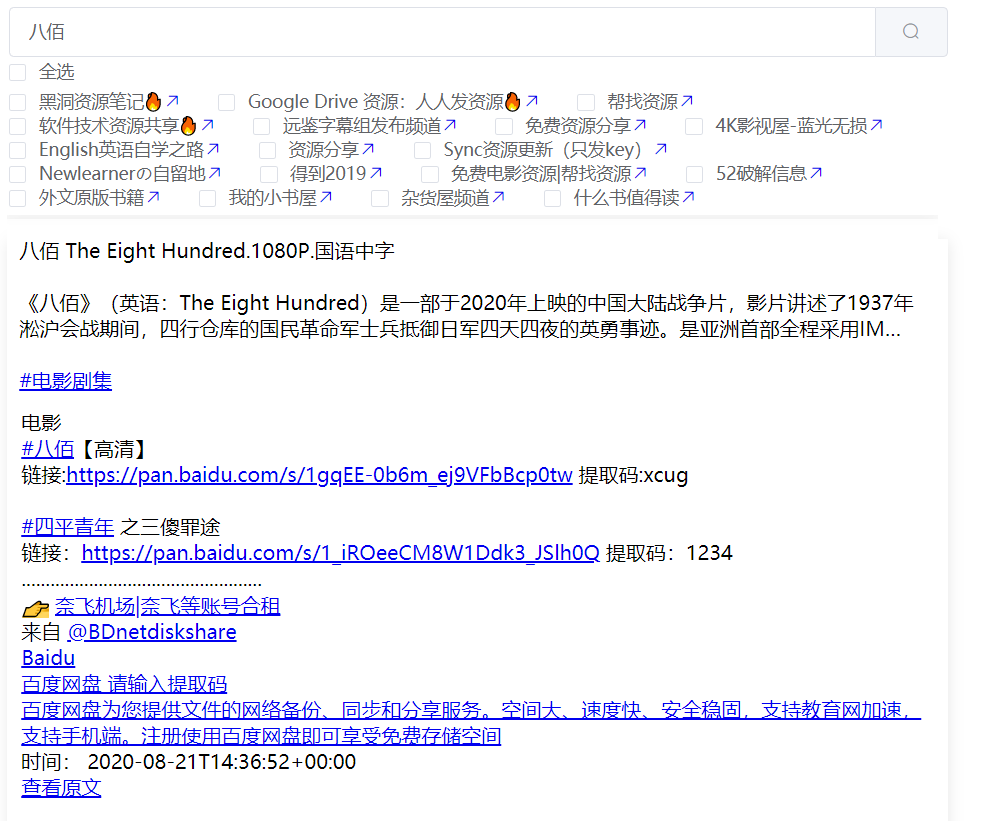Open external arrow next to 得到2019
This screenshot has height=821, width=990.
376,173
